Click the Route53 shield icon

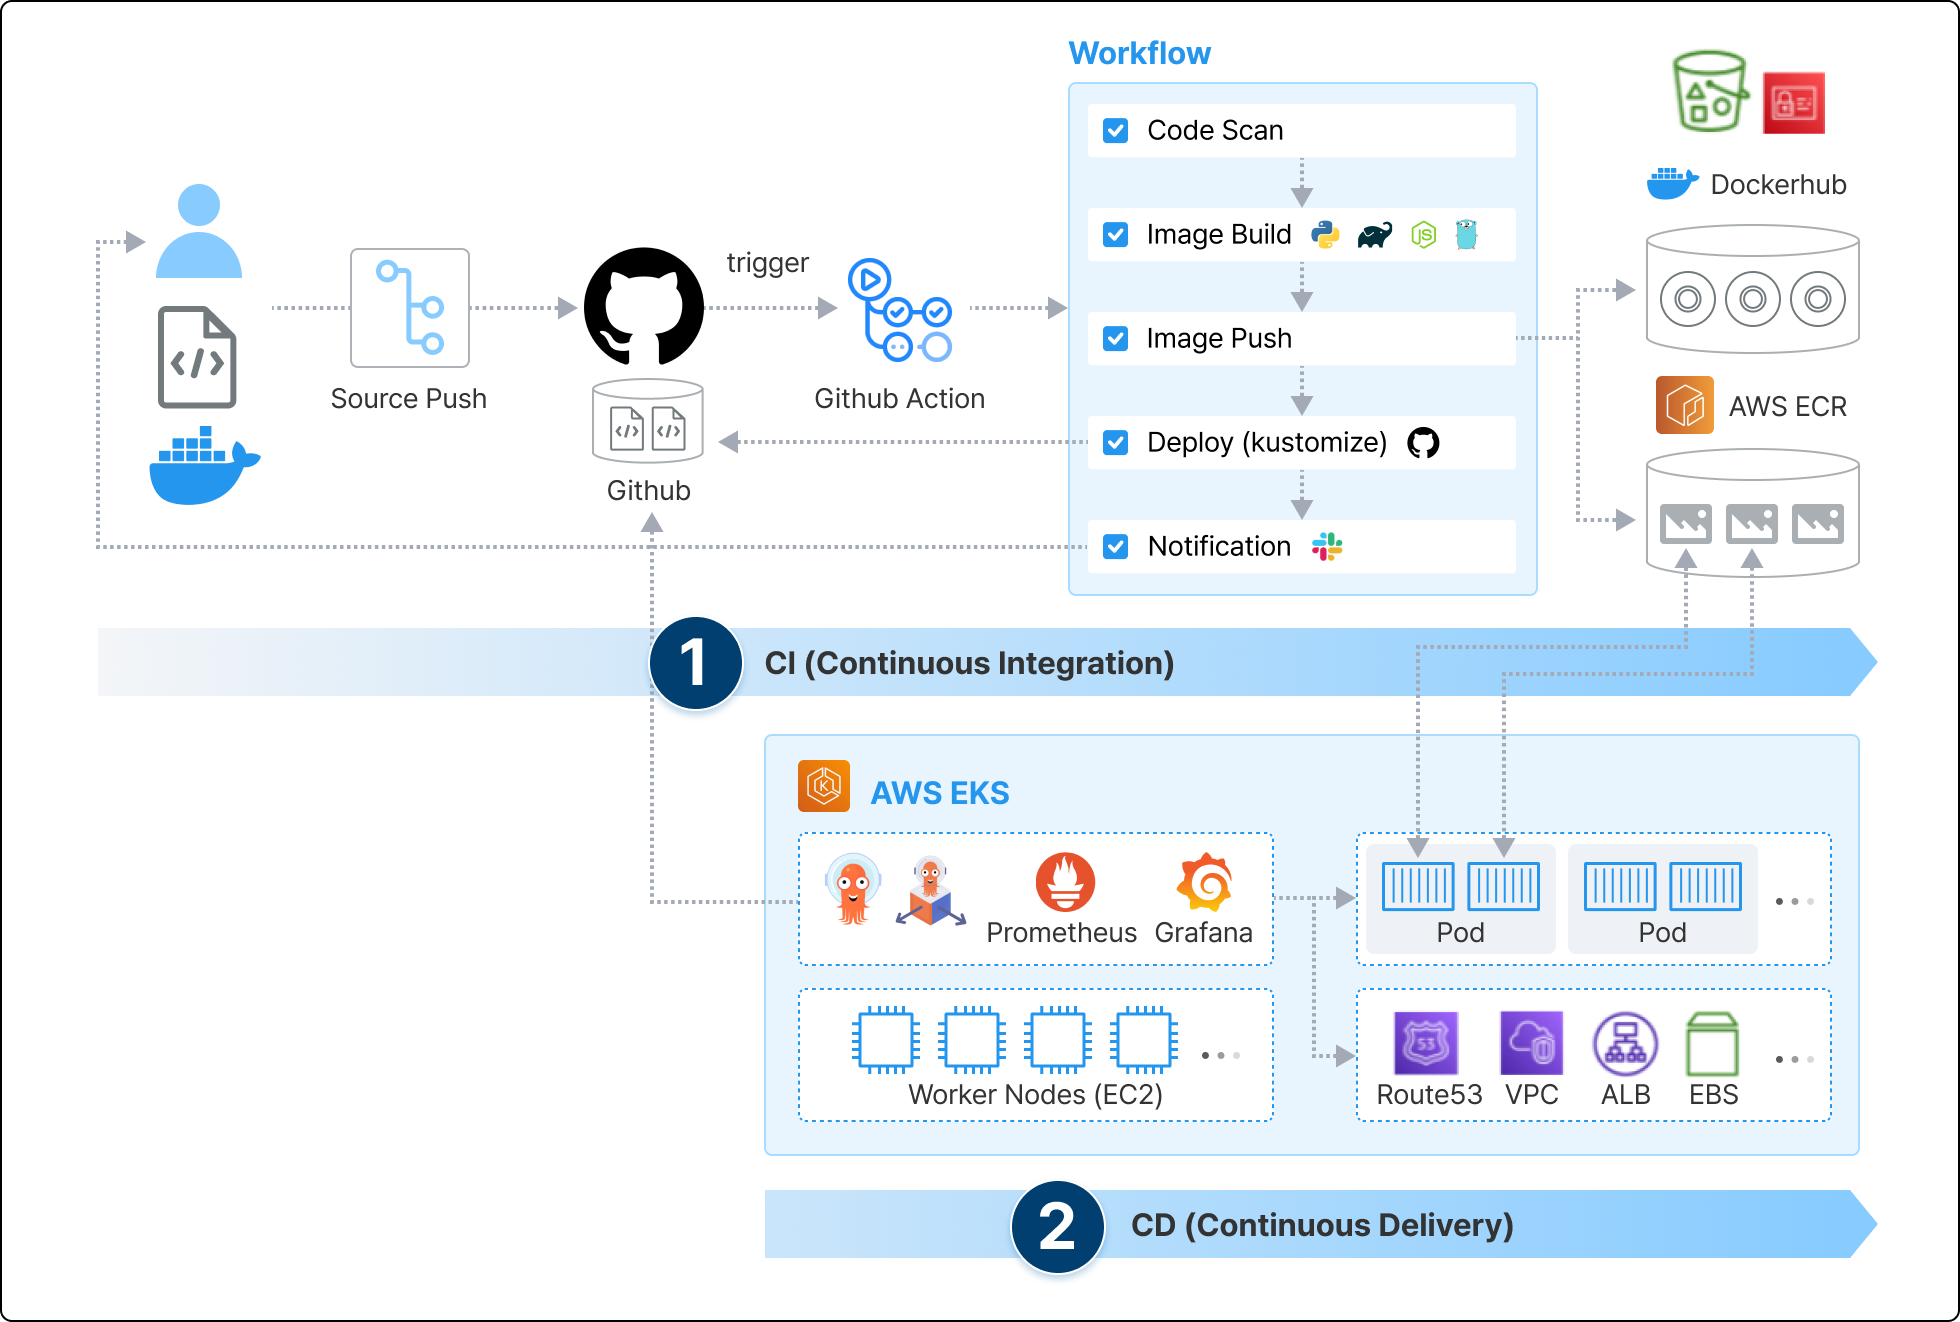coord(1426,1043)
